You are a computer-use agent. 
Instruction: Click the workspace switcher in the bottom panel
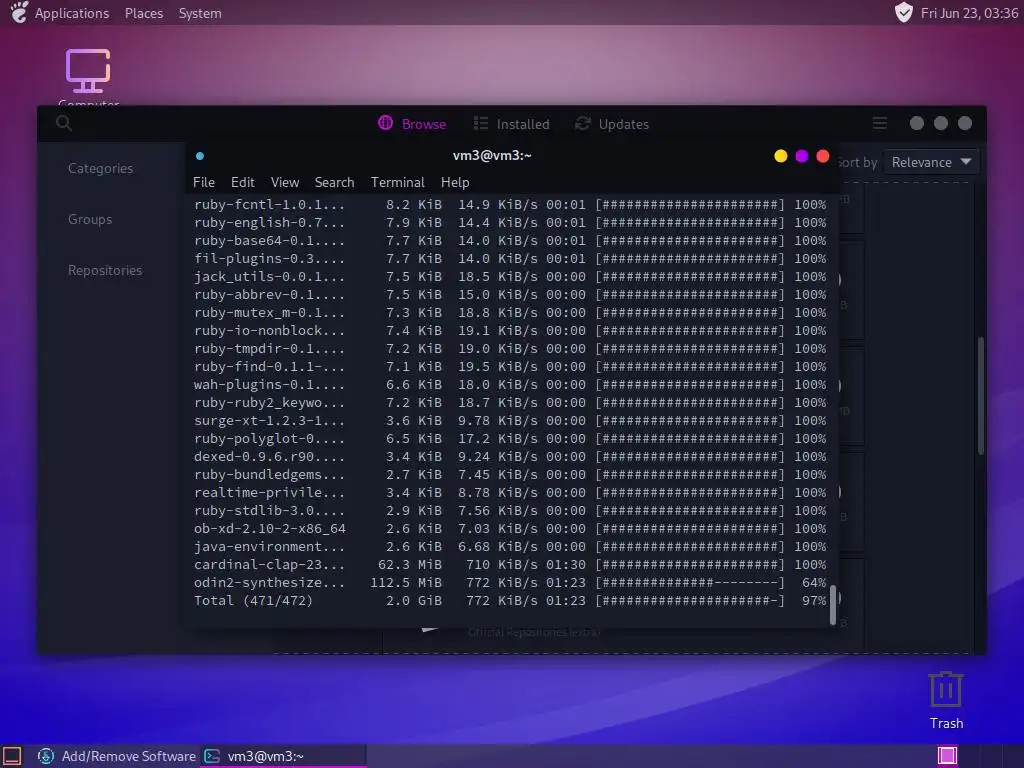point(947,756)
